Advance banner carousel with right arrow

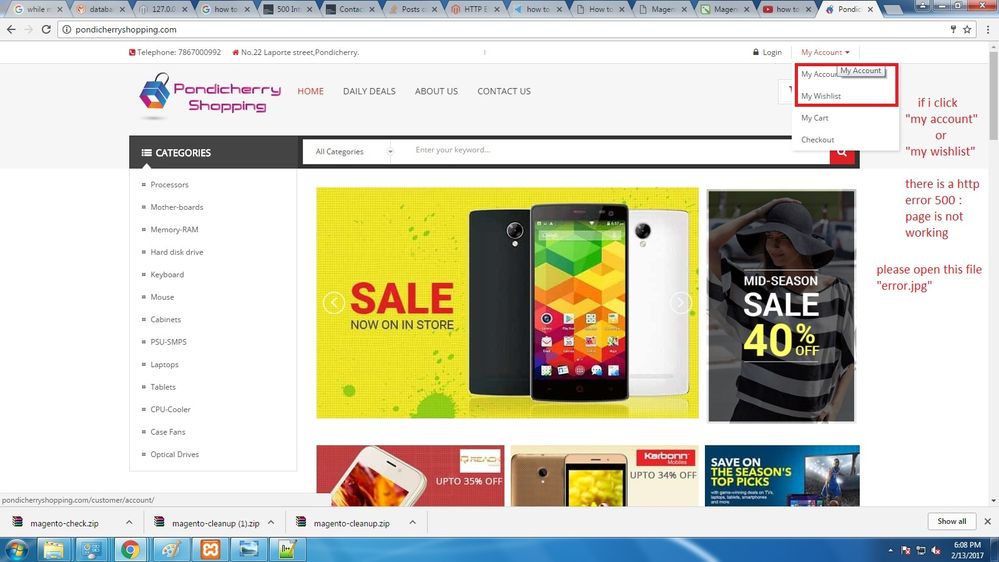click(681, 303)
